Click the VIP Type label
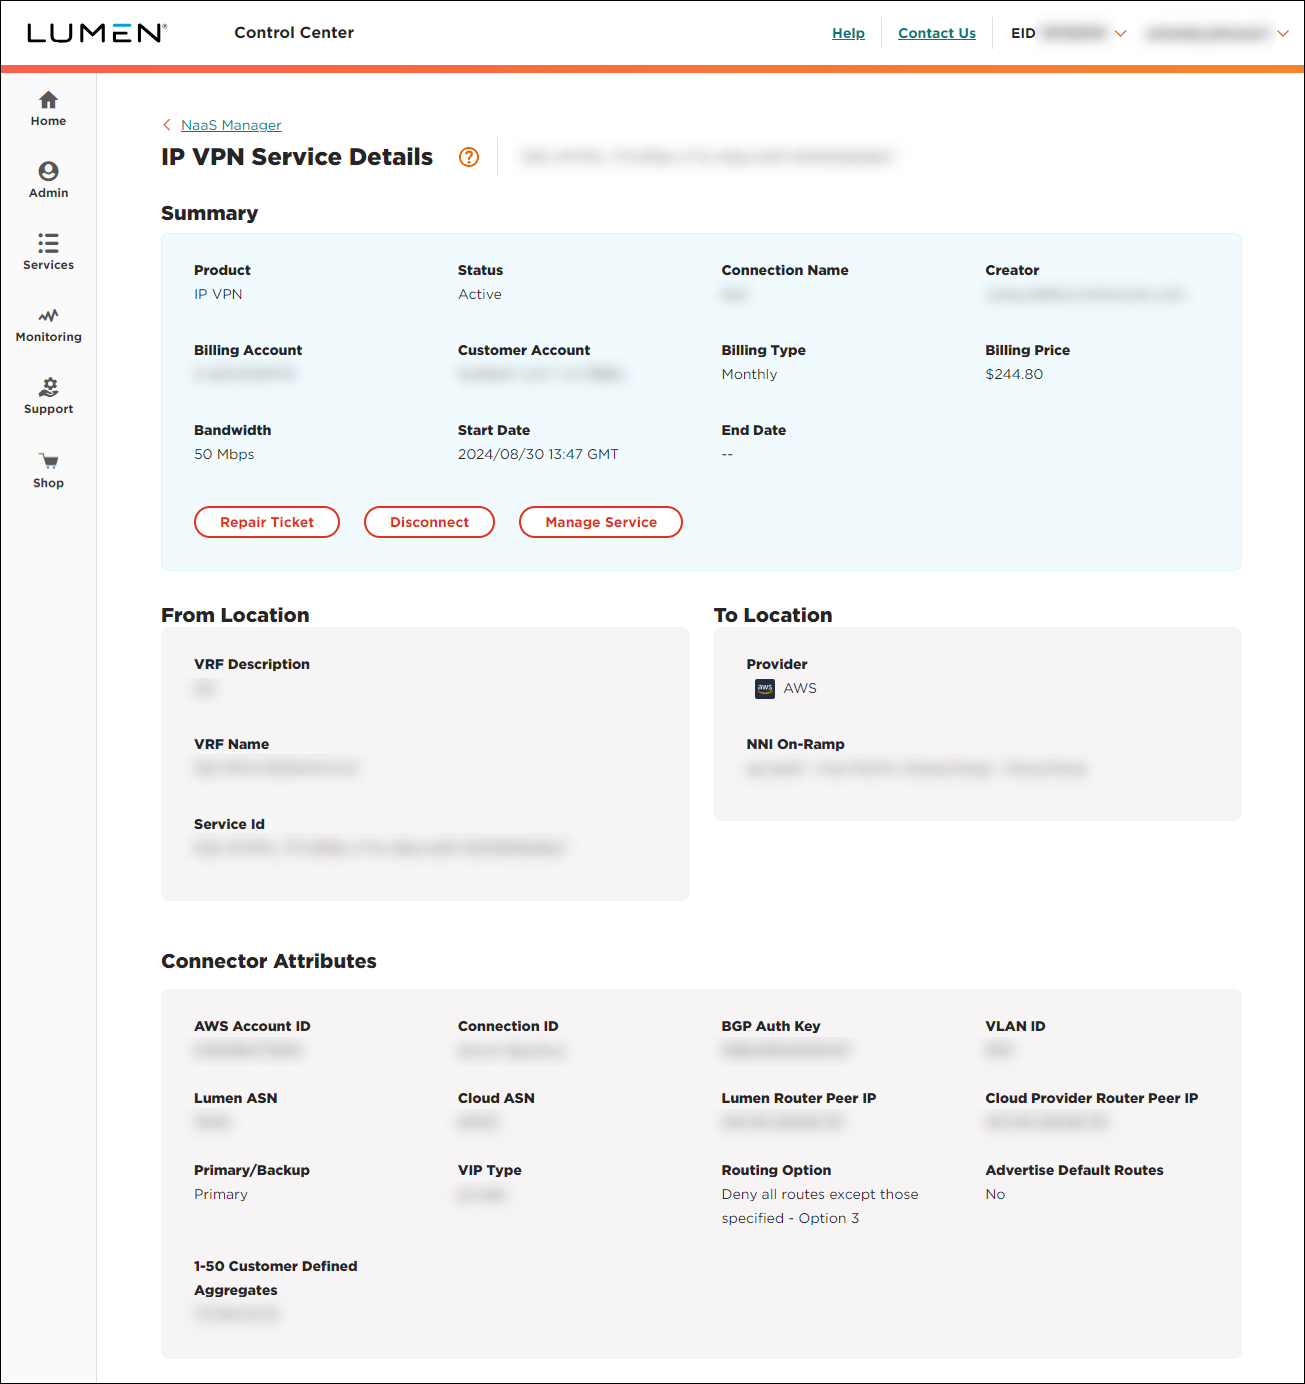 [x=490, y=1170]
